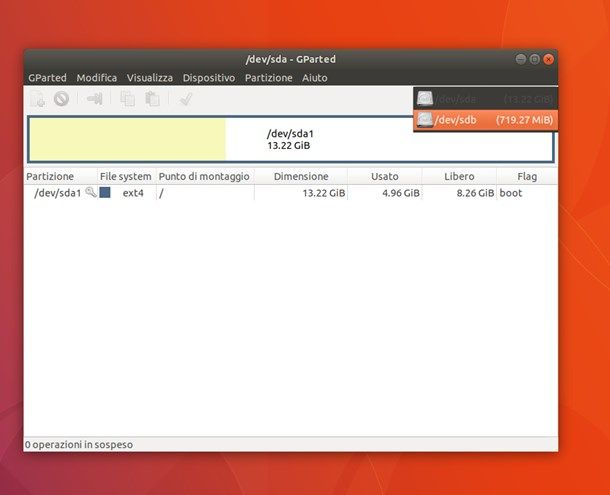
Task: Click the Delete partition toolbar icon
Action: [x=61, y=99]
